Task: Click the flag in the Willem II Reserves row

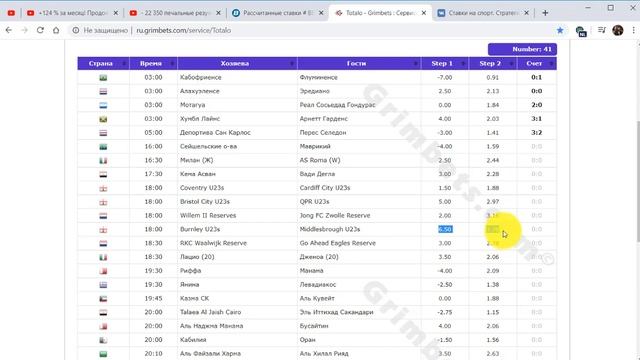Action: (x=103, y=216)
